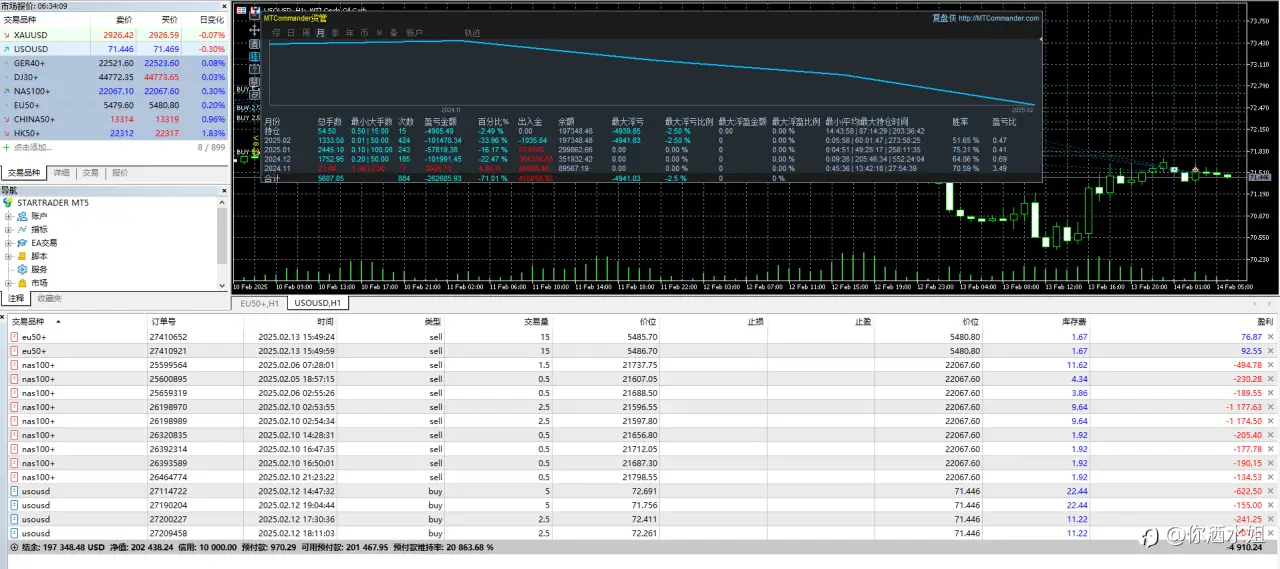Click the crosshair icon on chart left
The image size is (1280, 569).
pos(254,30)
